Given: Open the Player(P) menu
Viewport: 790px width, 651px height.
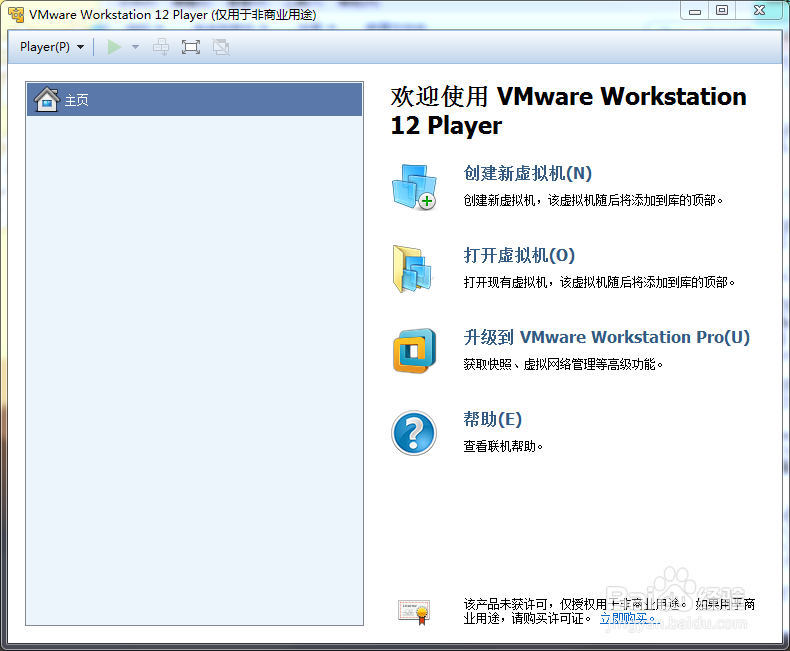Looking at the screenshot, I should point(51,47).
